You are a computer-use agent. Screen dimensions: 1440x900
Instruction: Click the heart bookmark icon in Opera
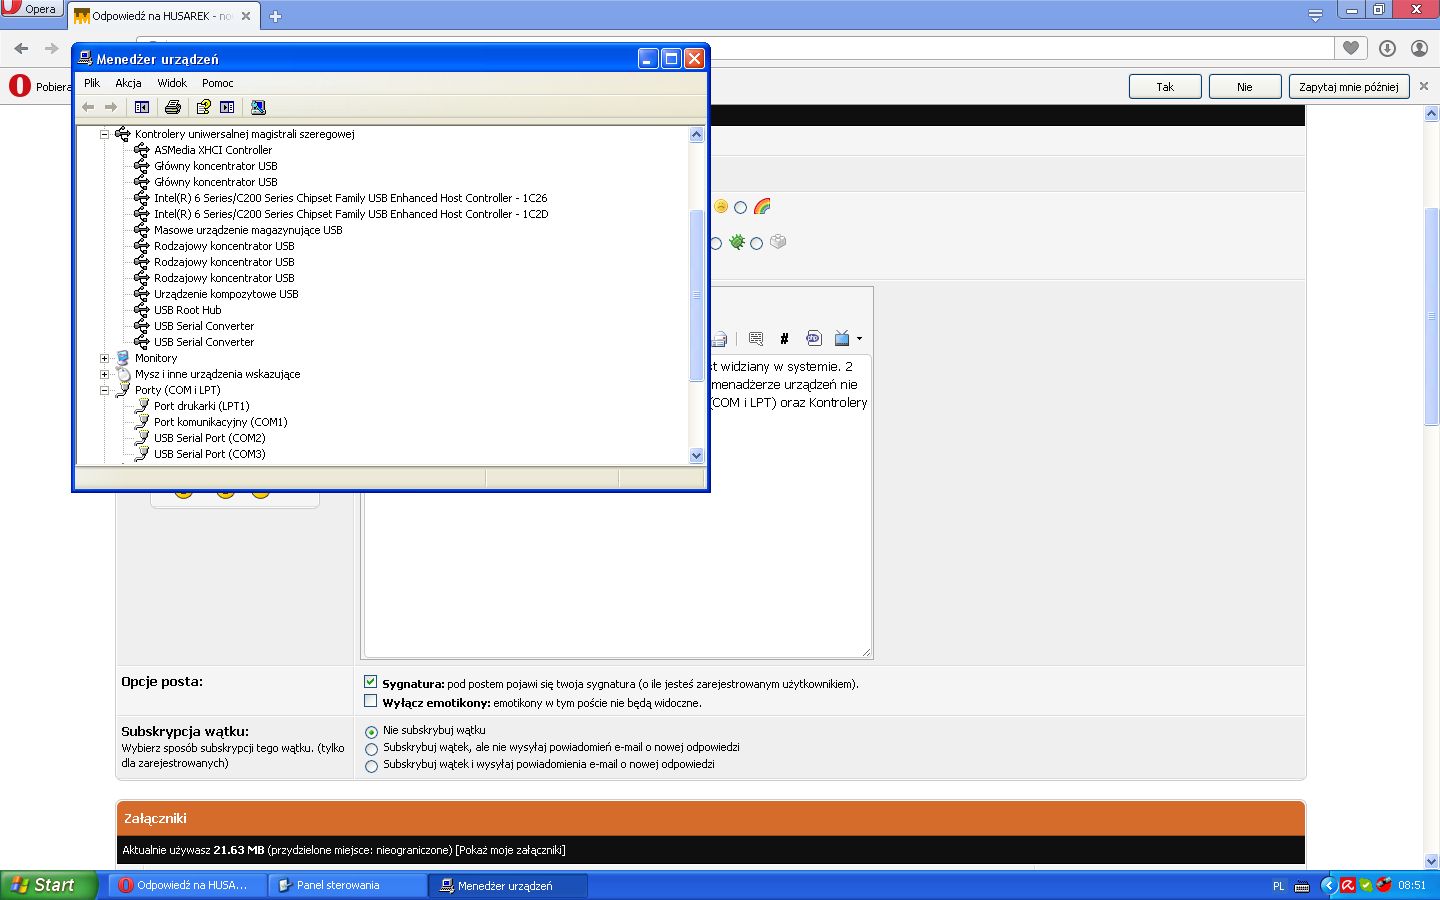click(1351, 48)
